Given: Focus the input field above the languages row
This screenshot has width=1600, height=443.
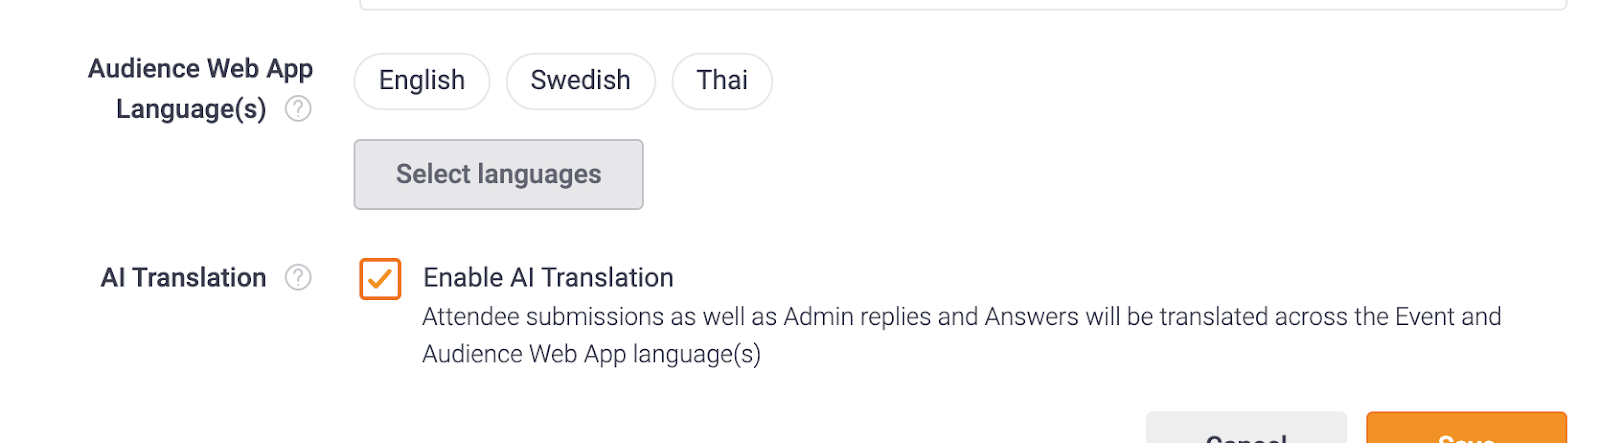Looking at the screenshot, I should coord(960,4).
